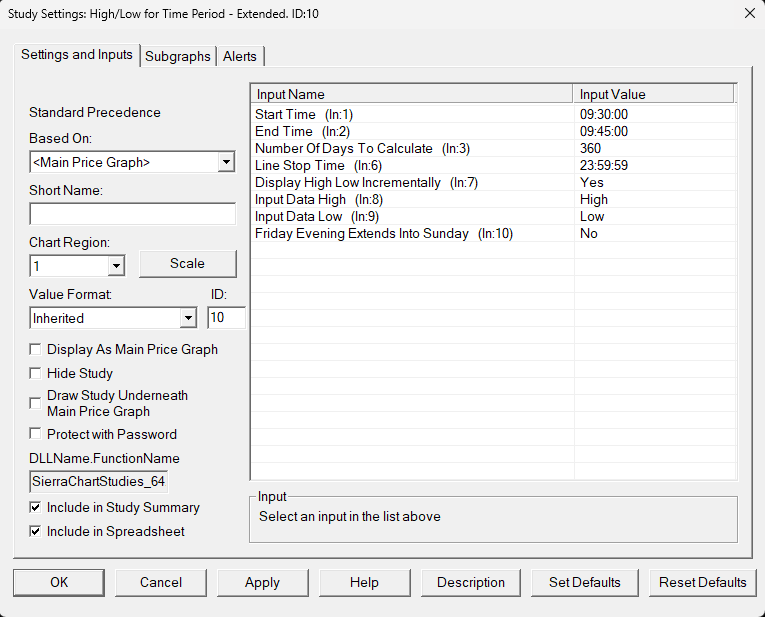Click the Set Defaults button
Viewport: 765px width, 617px height.
584,582
